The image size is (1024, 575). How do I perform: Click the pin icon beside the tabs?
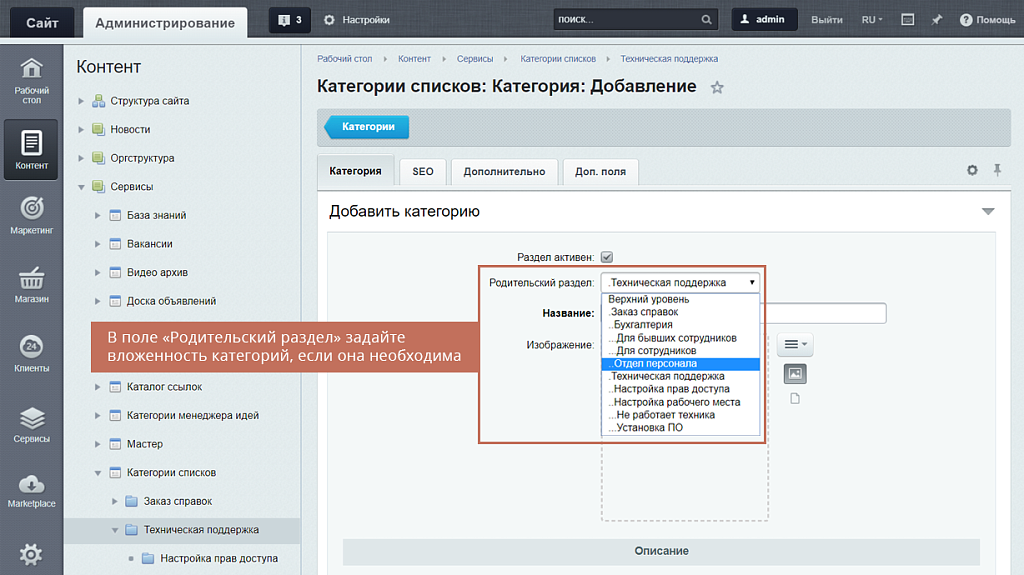coord(997,171)
